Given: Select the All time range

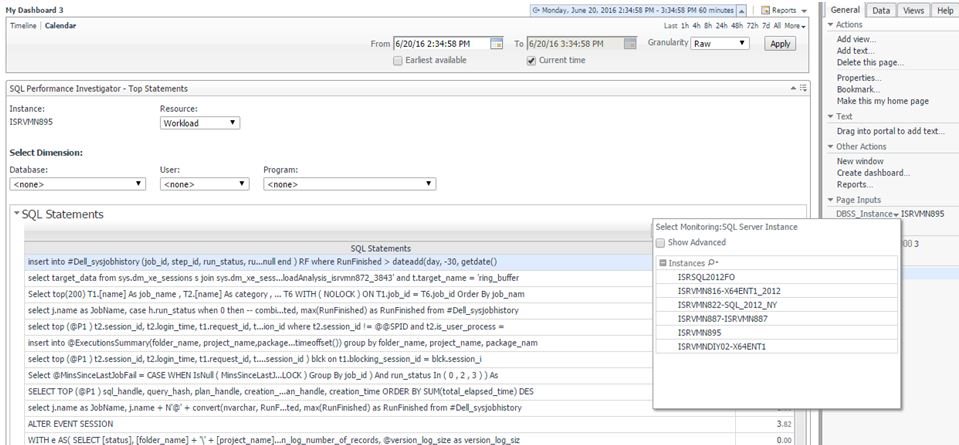Looking at the screenshot, I should (x=777, y=26).
